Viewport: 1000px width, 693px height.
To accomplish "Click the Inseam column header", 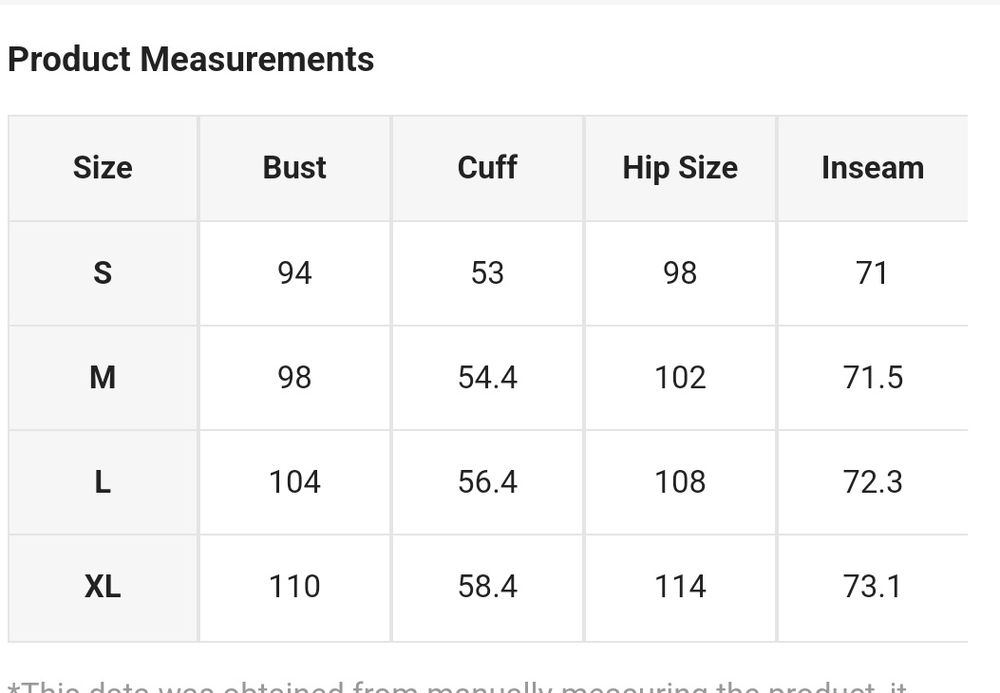I will click(872, 168).
